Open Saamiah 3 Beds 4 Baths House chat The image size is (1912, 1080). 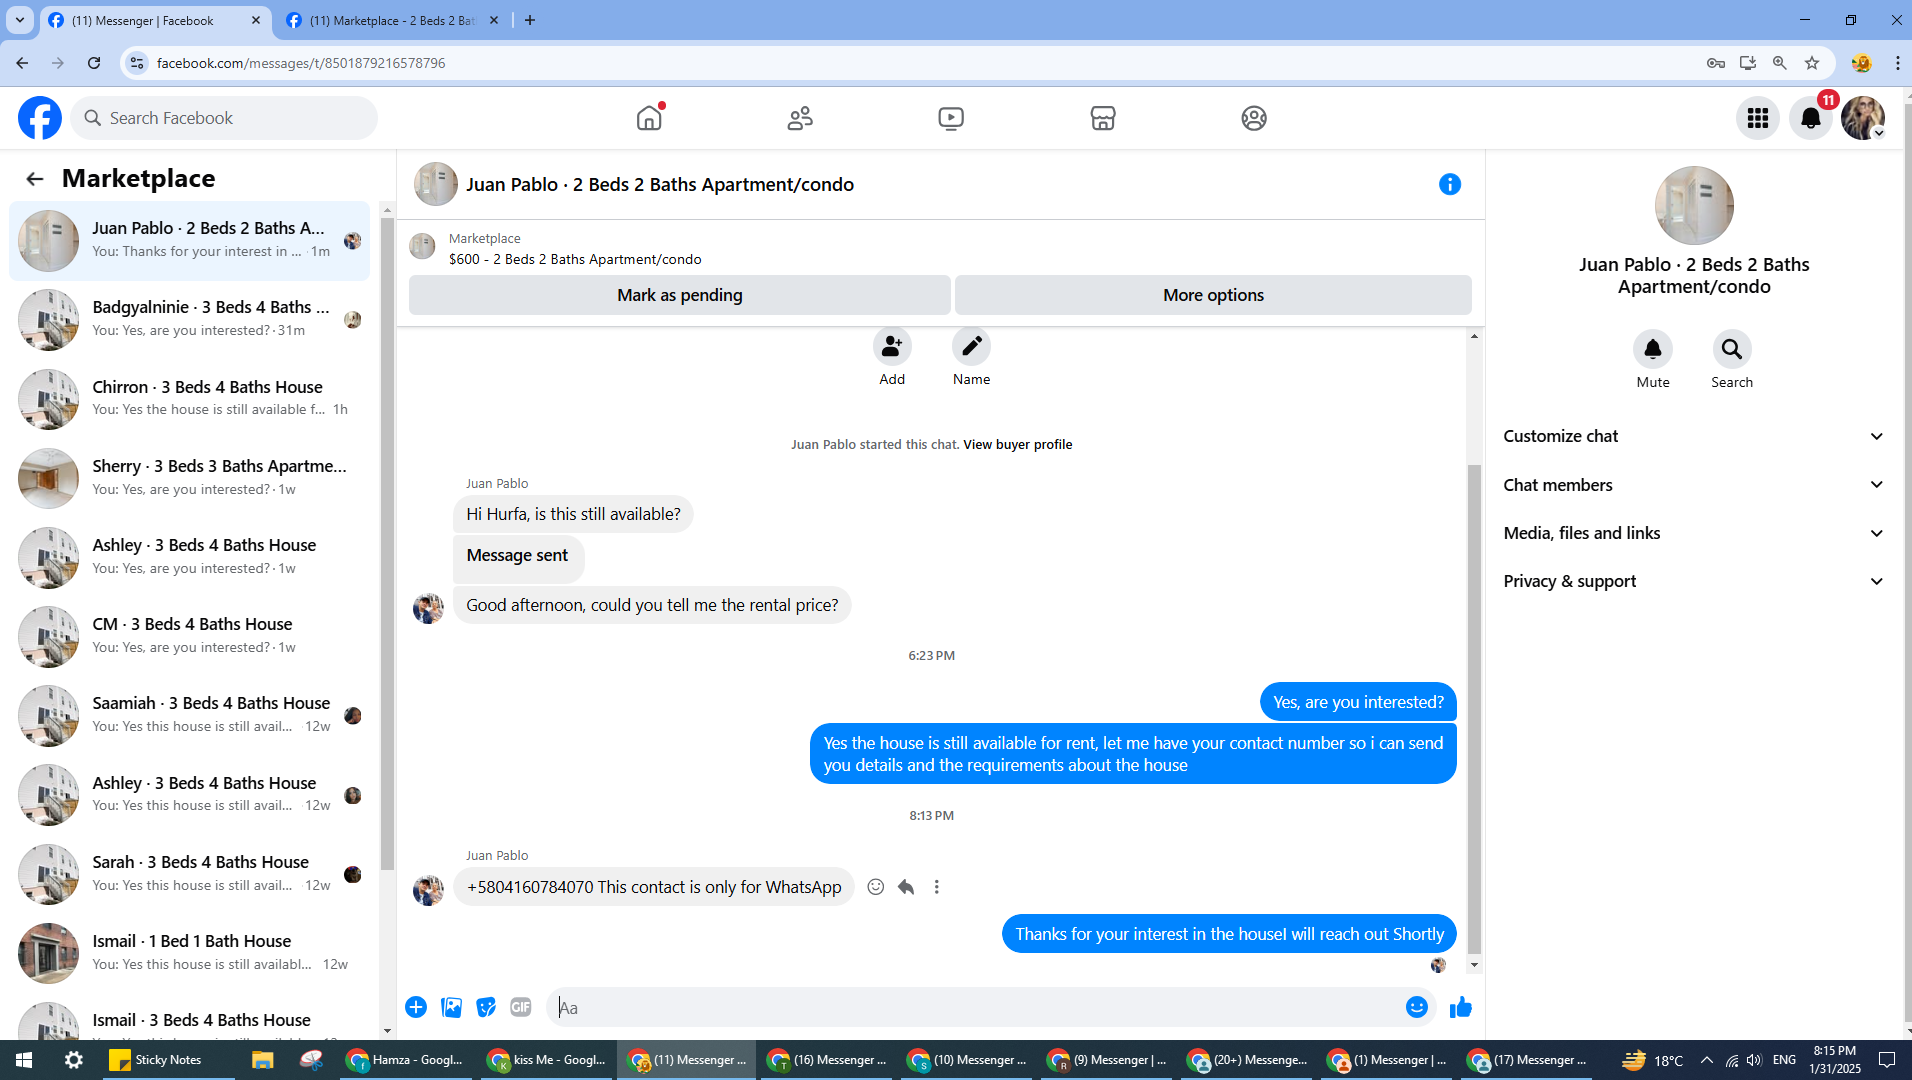click(190, 716)
